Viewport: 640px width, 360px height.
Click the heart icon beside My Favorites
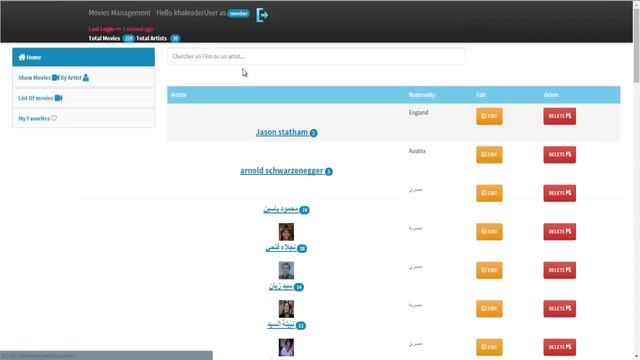[54, 118]
